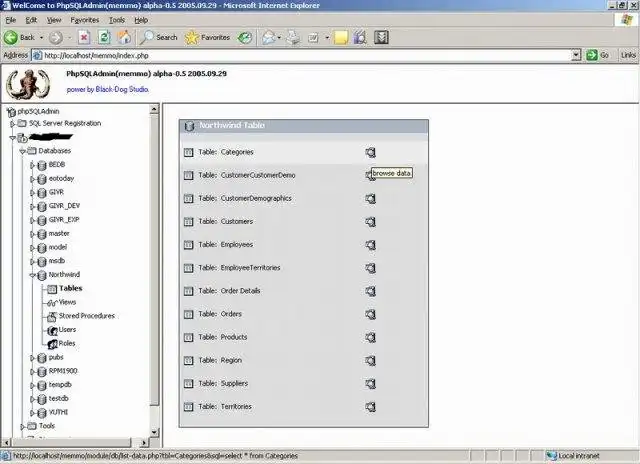The height and width of the screenshot is (464, 640).
Task: Expand the master database node
Action: 32,234
